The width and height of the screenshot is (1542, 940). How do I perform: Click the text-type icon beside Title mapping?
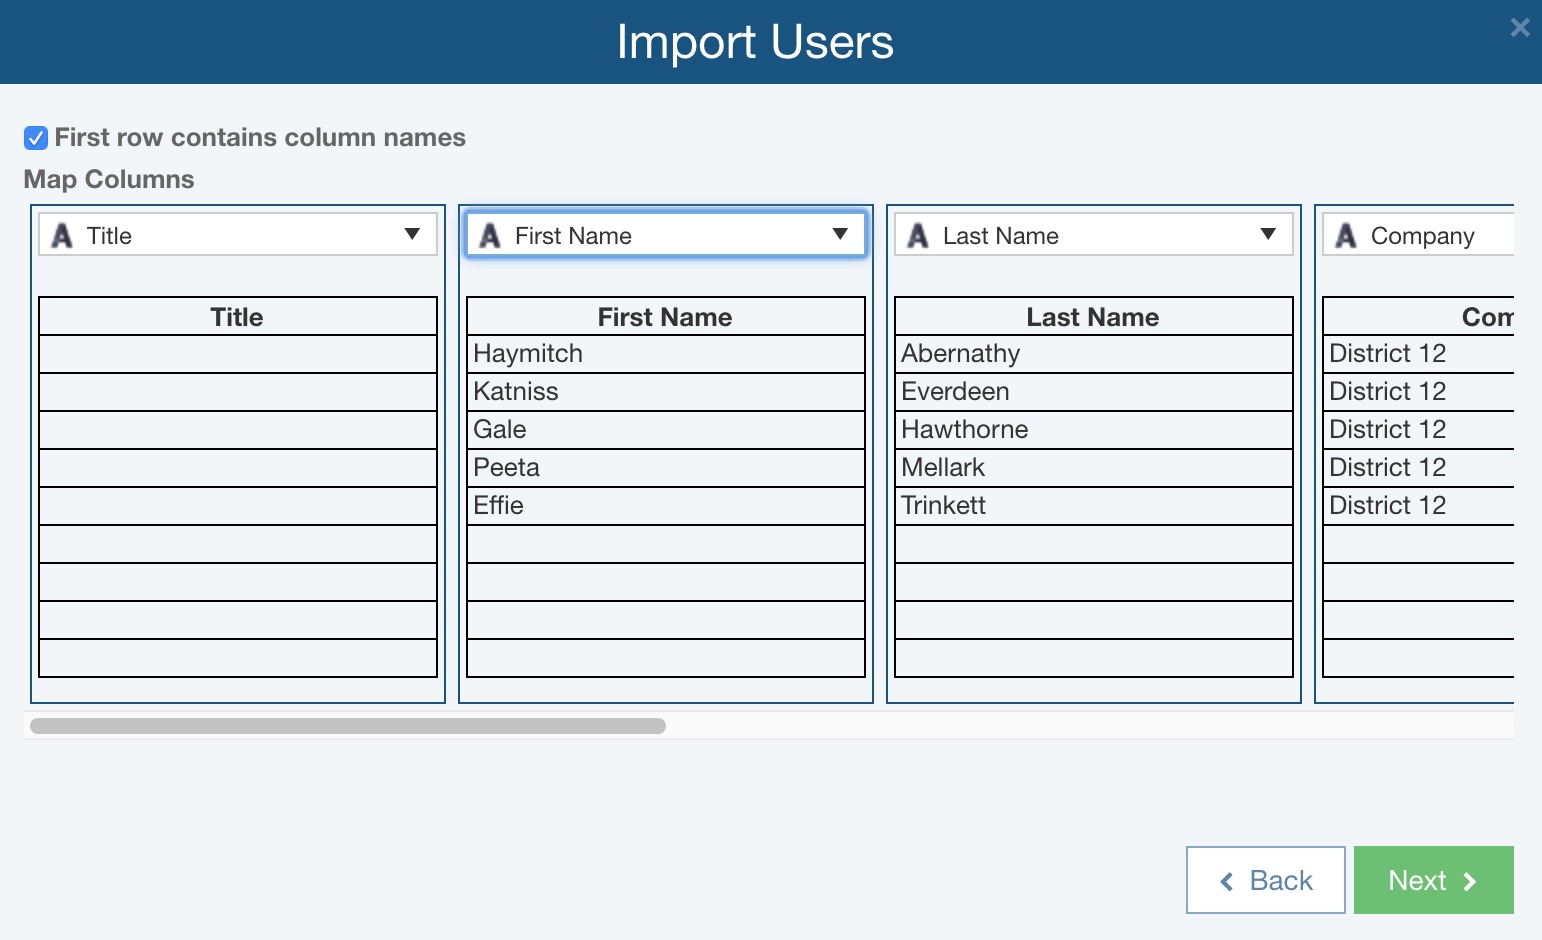point(62,235)
